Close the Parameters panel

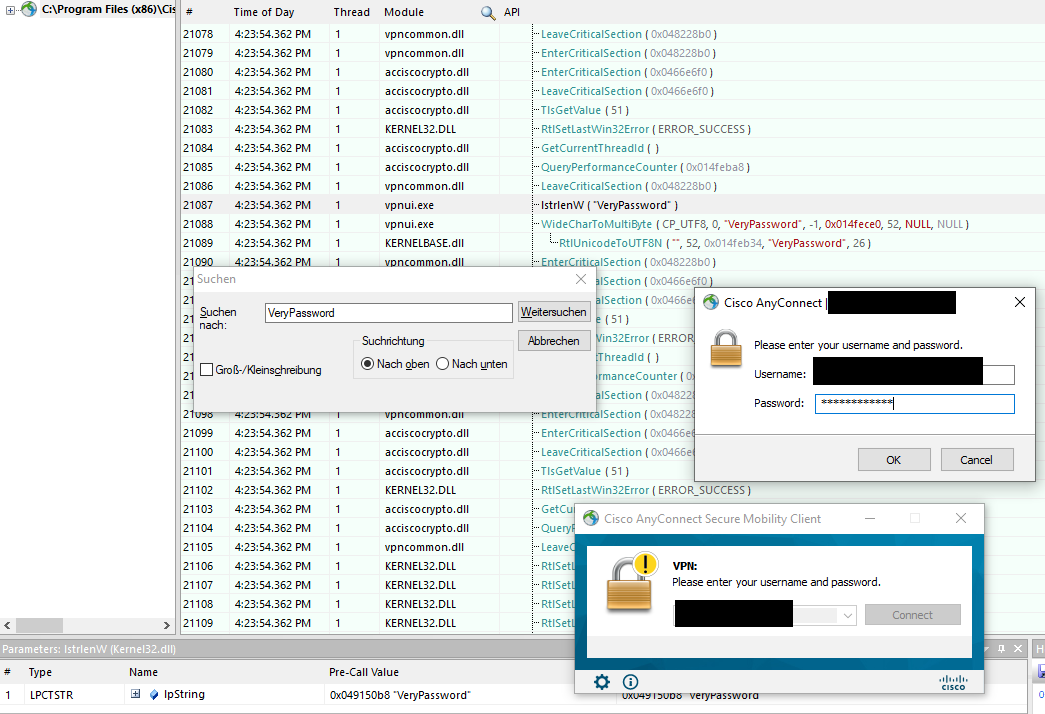1018,649
